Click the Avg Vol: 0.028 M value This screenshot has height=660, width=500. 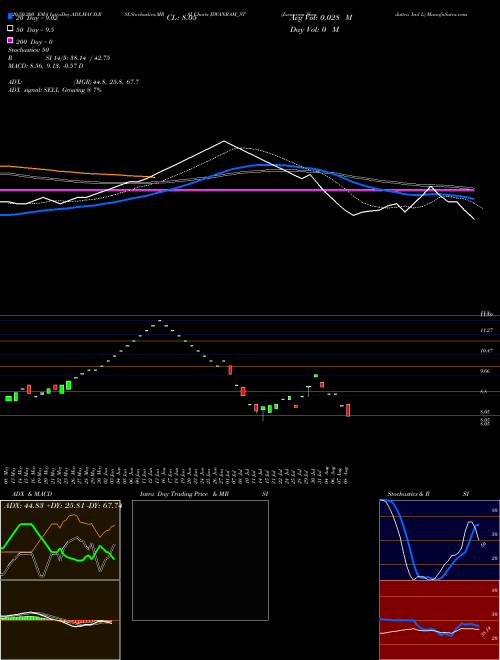322,18
